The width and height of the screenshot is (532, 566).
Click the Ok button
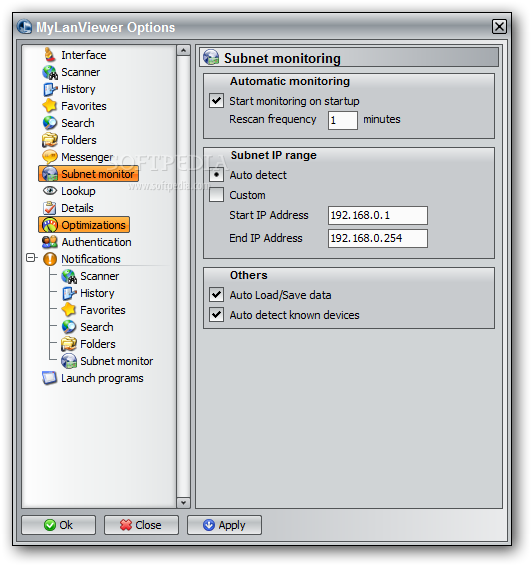pos(58,525)
